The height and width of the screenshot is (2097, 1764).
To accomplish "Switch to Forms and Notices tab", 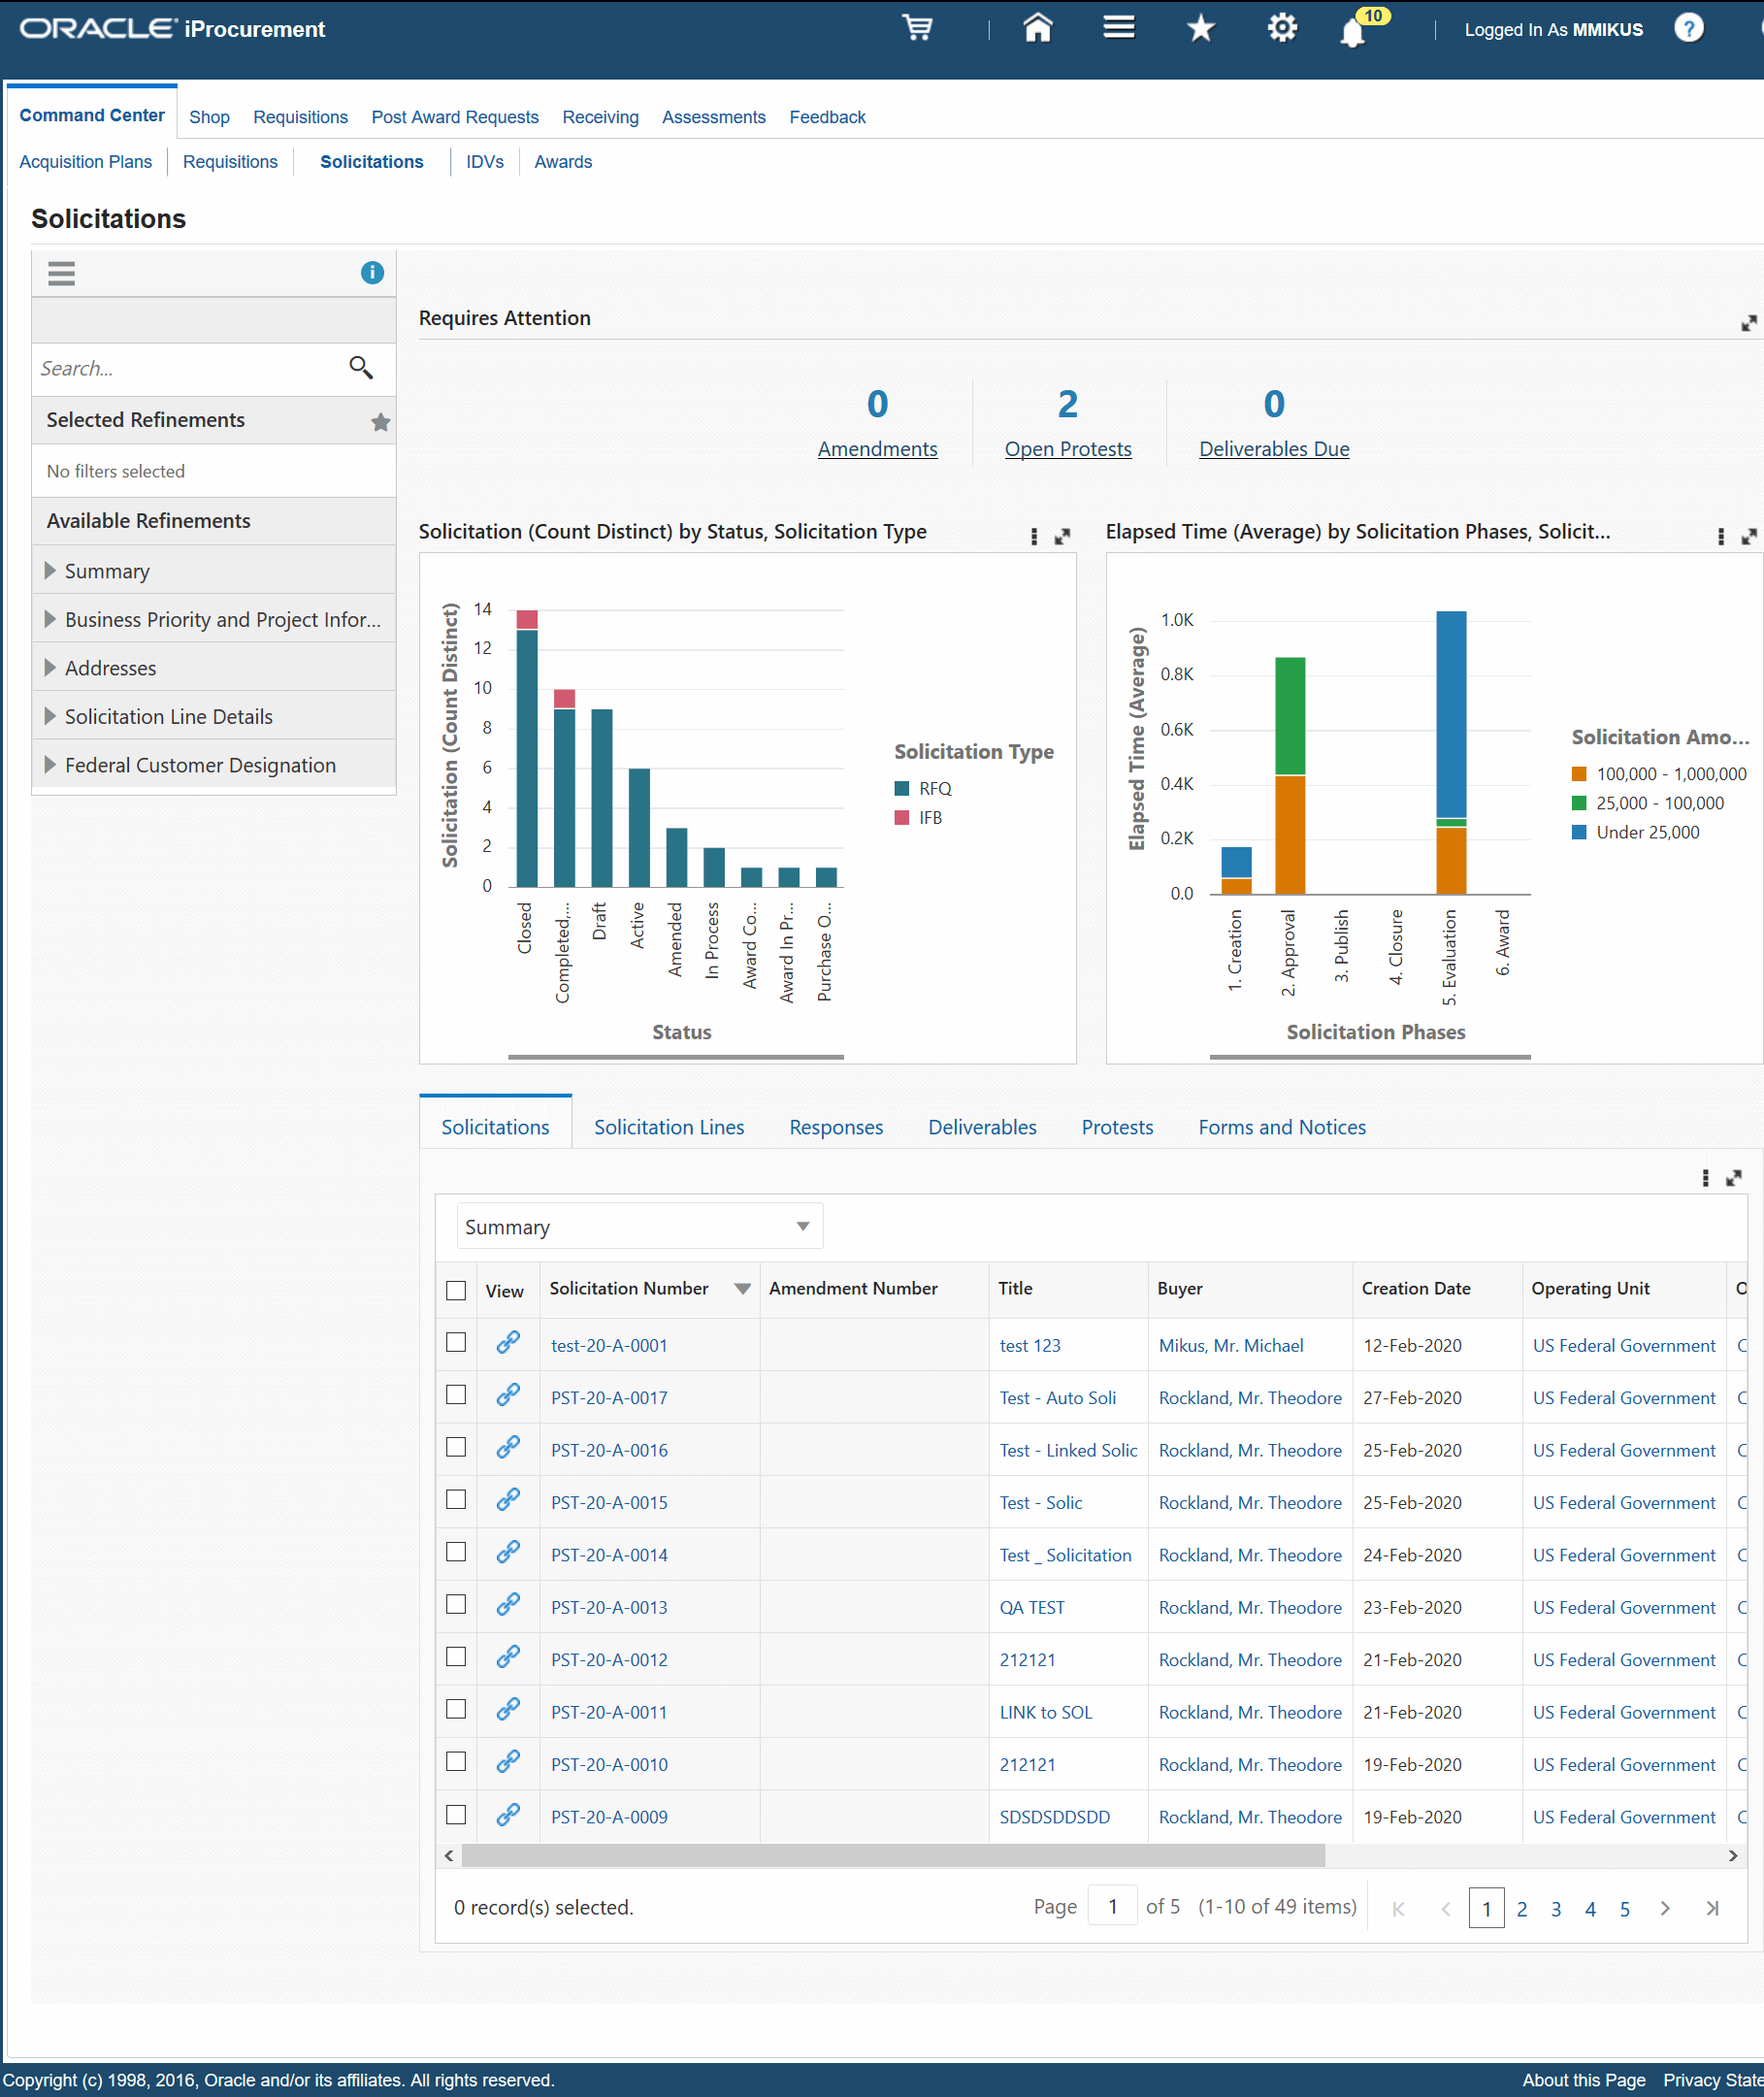I will [1282, 1127].
